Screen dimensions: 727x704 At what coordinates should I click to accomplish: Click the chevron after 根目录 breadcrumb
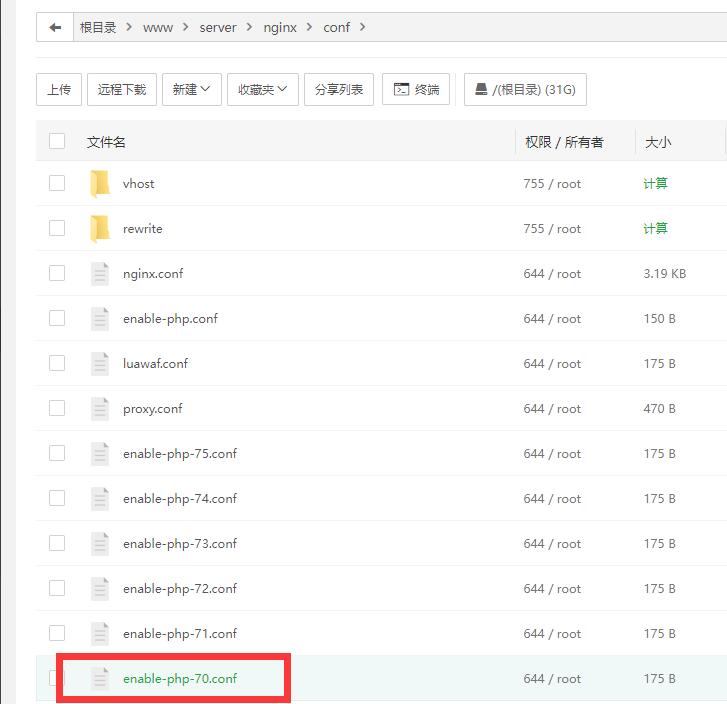point(129,27)
